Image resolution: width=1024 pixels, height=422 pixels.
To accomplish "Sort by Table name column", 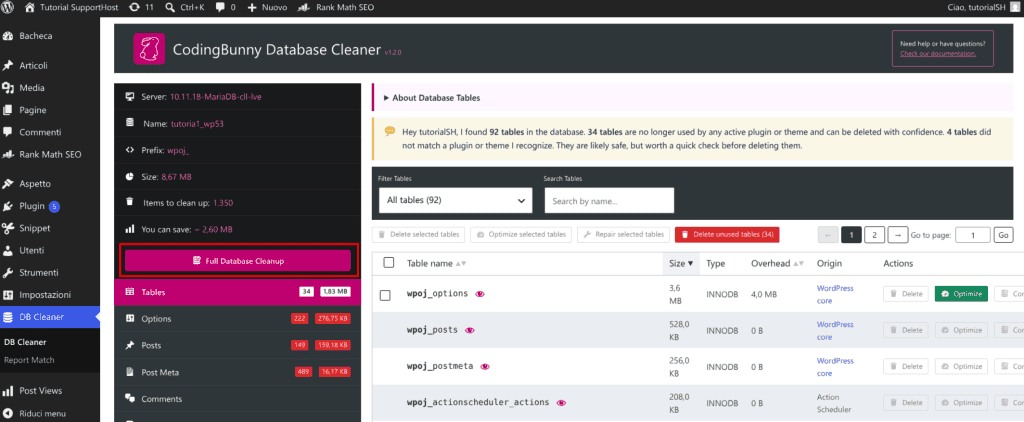I will tap(436, 263).
